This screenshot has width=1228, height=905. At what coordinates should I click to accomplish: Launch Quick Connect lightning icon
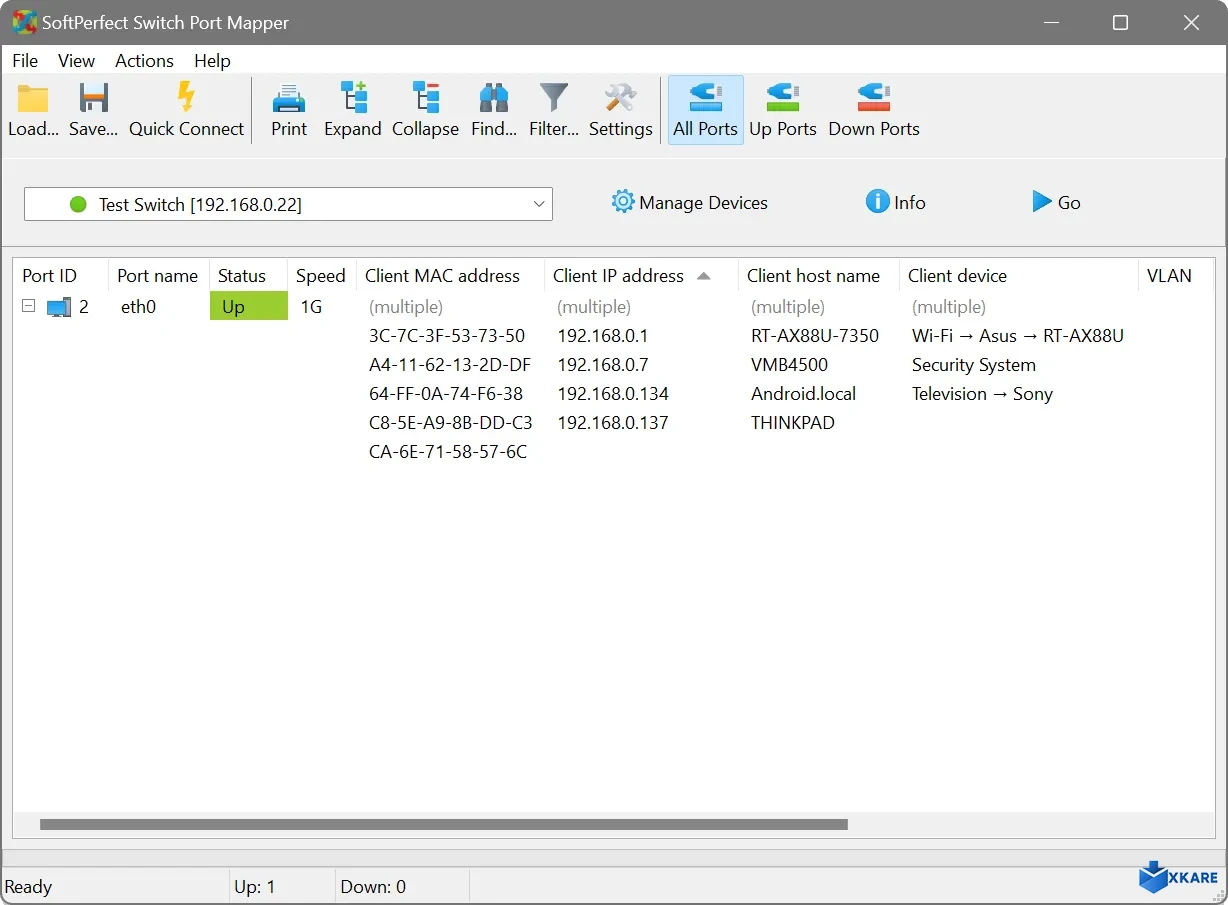(186, 97)
